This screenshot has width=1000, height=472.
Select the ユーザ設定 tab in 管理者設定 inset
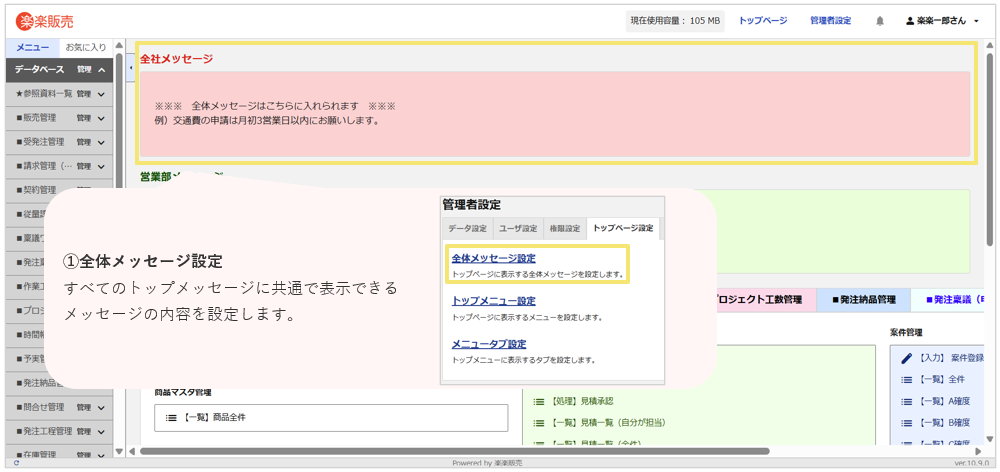coord(517,228)
